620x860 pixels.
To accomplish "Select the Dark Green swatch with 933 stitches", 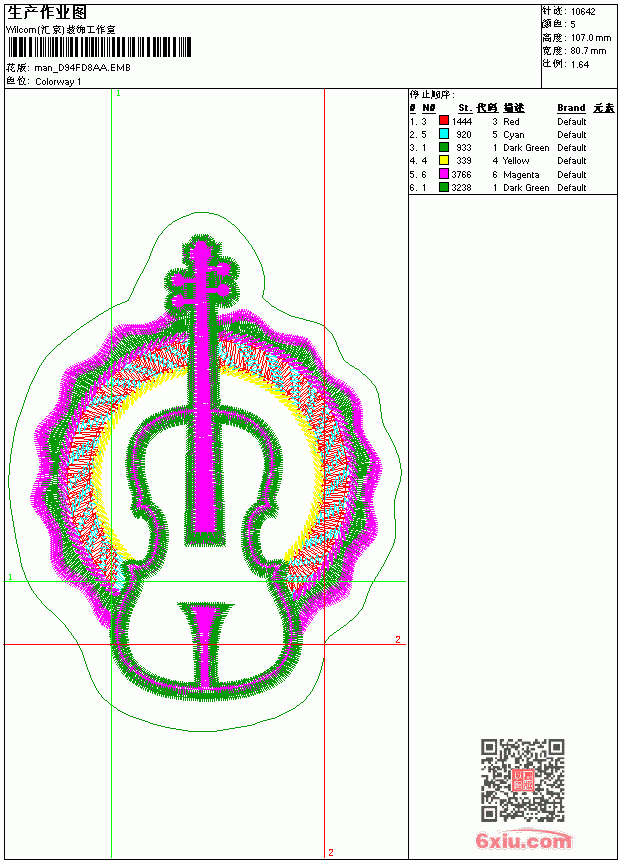I will (x=444, y=147).
